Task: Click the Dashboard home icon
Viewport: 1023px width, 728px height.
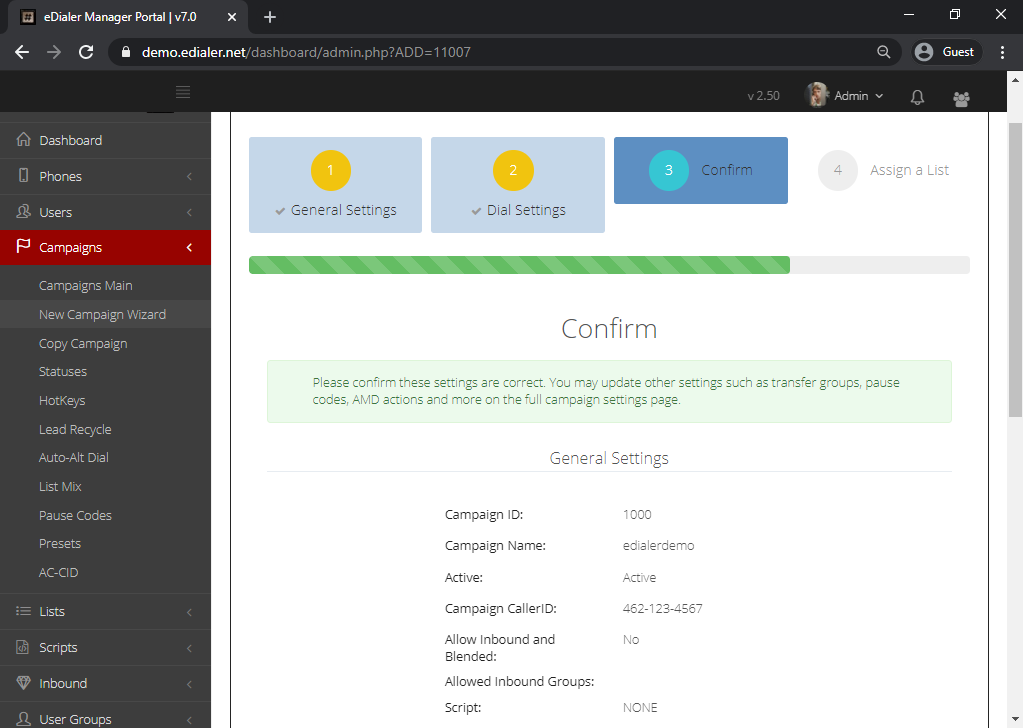Action: click(23, 140)
